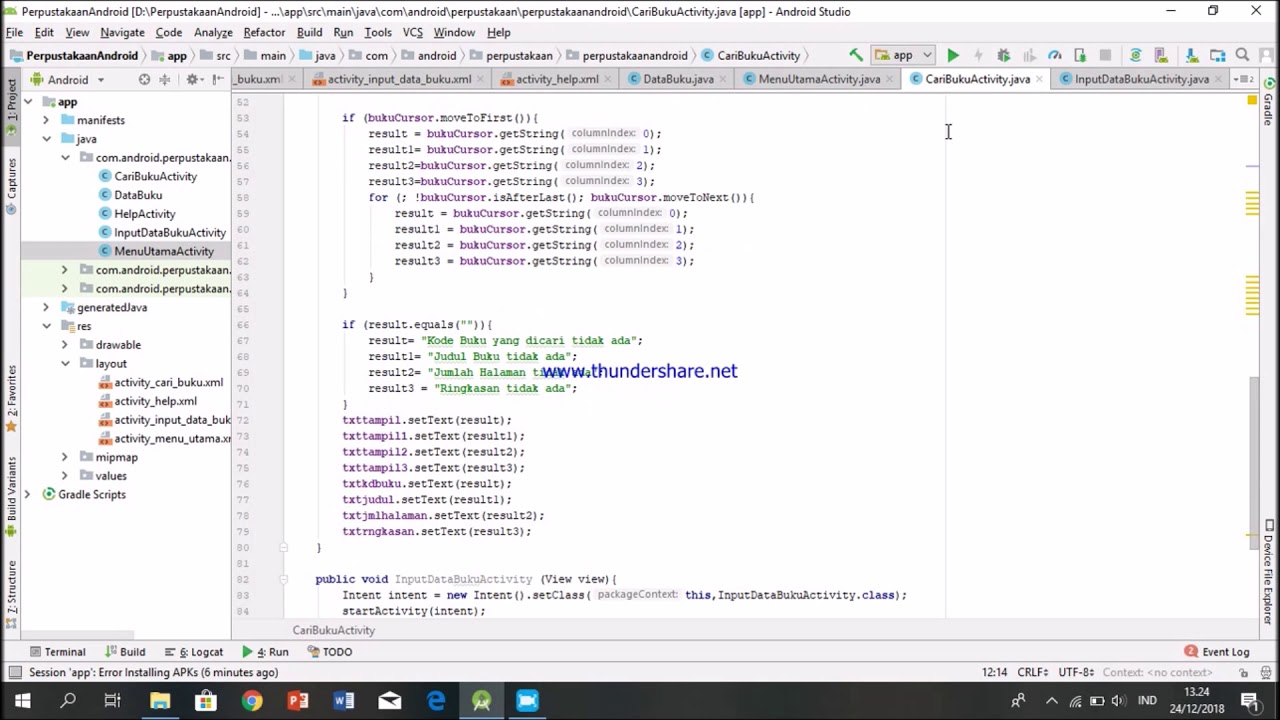The height and width of the screenshot is (720, 1280).
Task: Open the run configuration app dropdown
Action: 903,55
